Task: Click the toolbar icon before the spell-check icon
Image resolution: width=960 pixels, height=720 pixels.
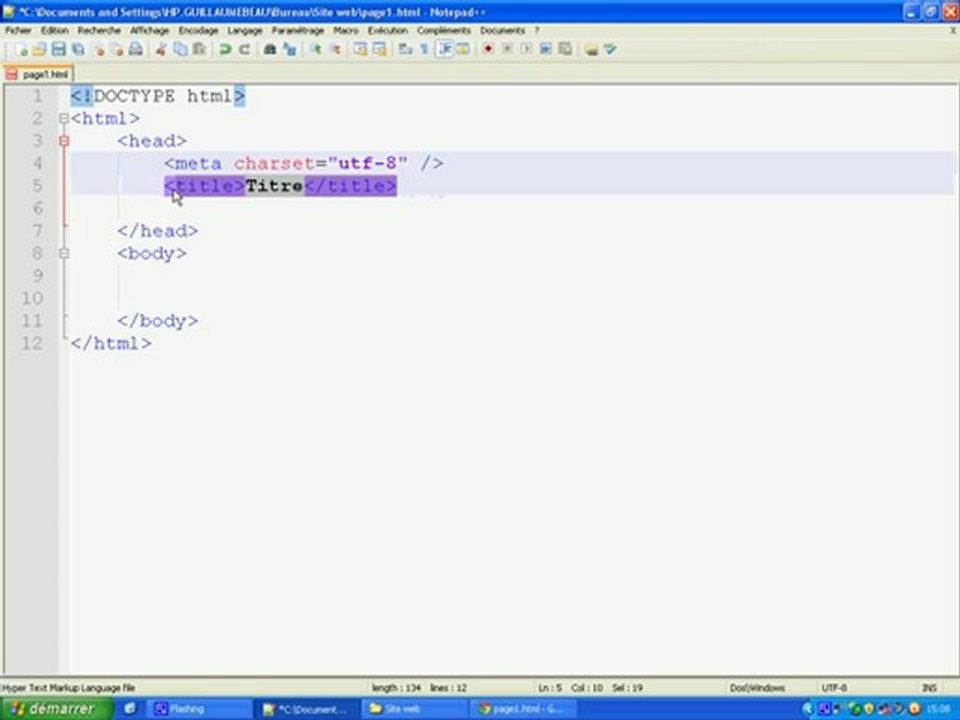Action: coord(591,50)
